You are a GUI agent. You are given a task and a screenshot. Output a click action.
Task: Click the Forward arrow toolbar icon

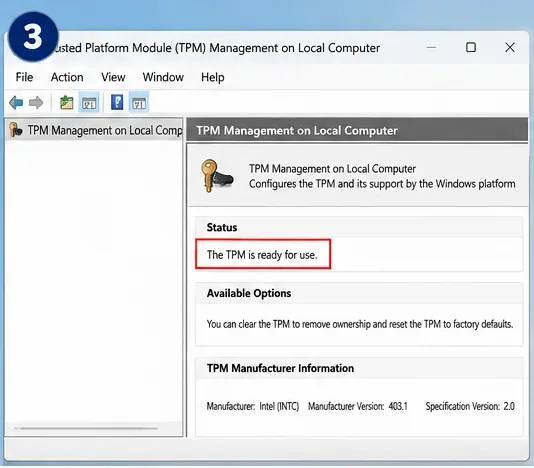point(36,102)
